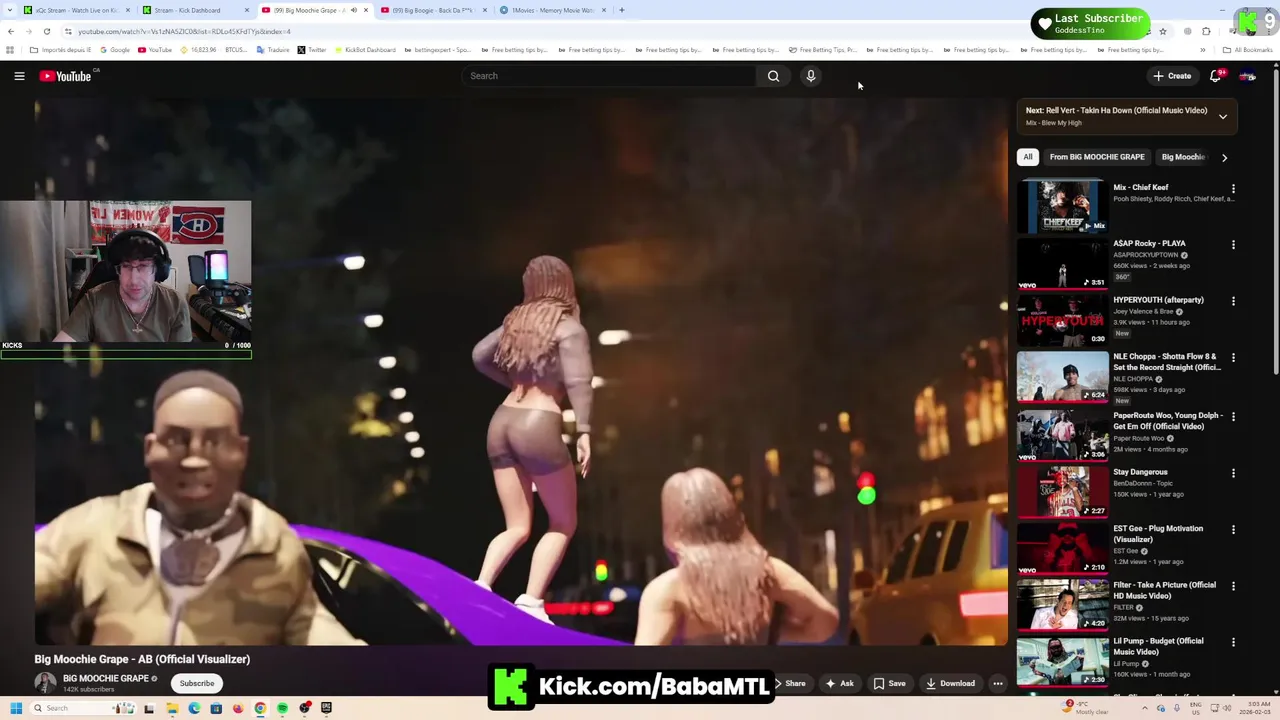The width and height of the screenshot is (1280, 720).
Task: Subscribe to BIG MOOCHIE GRAPE
Action: pos(197,684)
